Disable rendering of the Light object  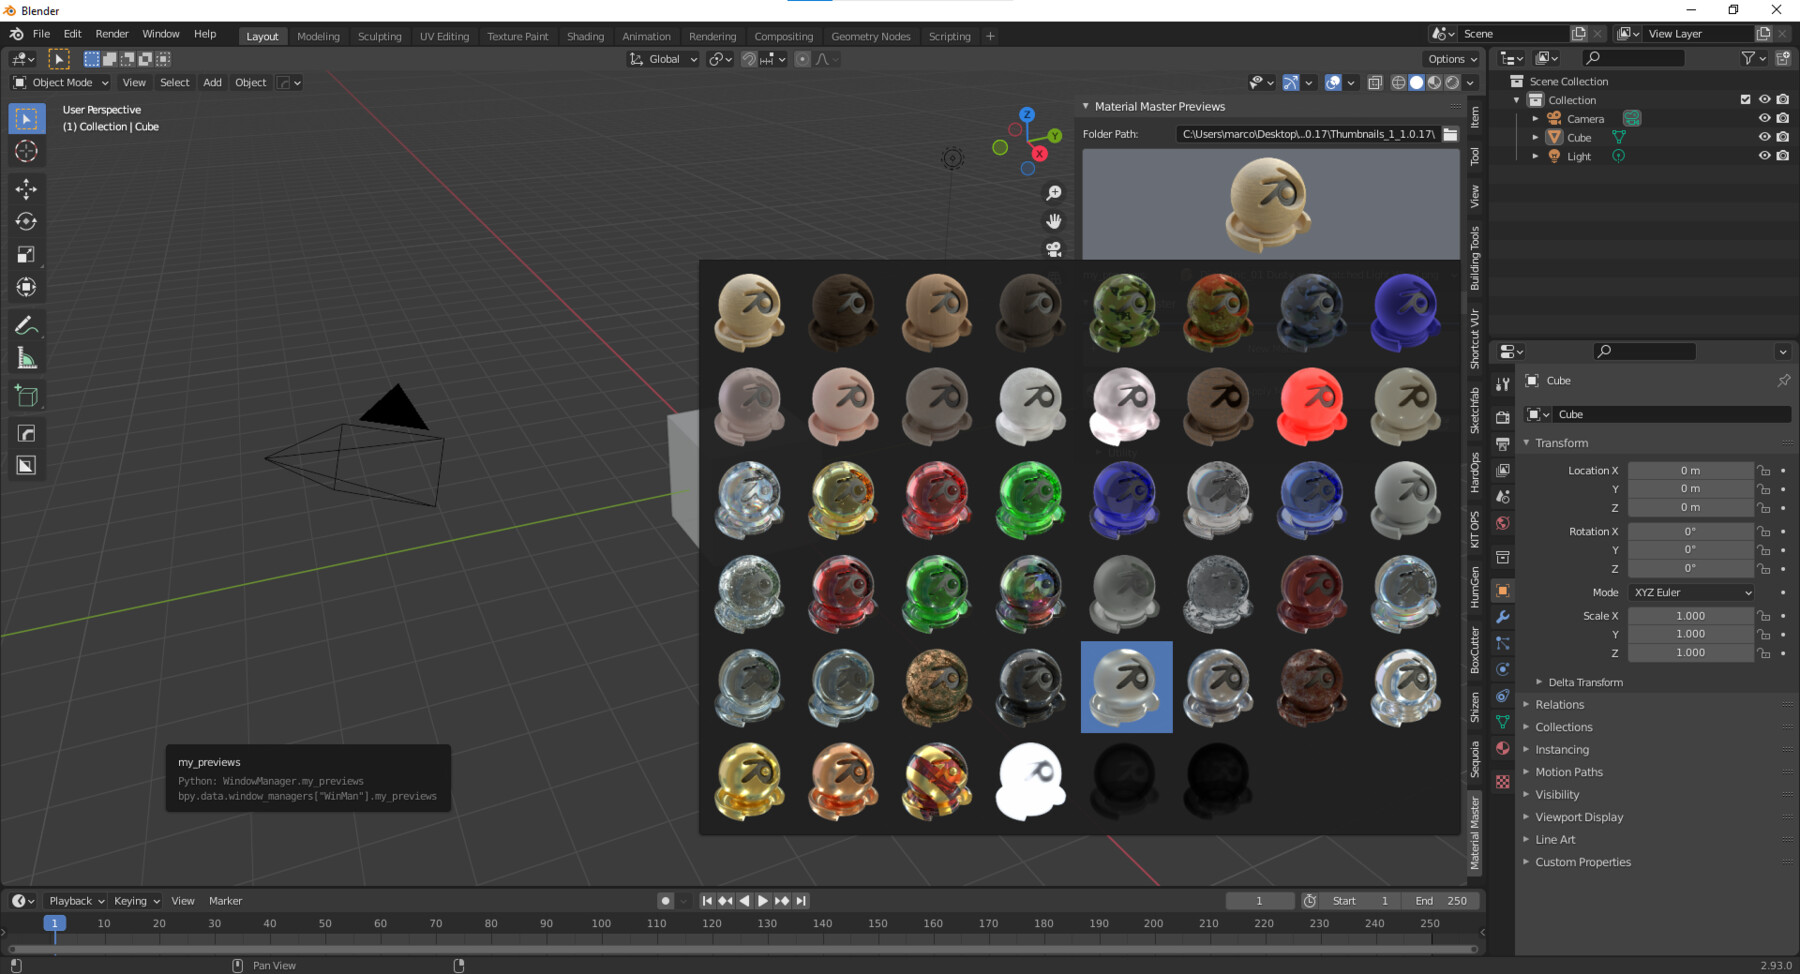tap(1783, 156)
